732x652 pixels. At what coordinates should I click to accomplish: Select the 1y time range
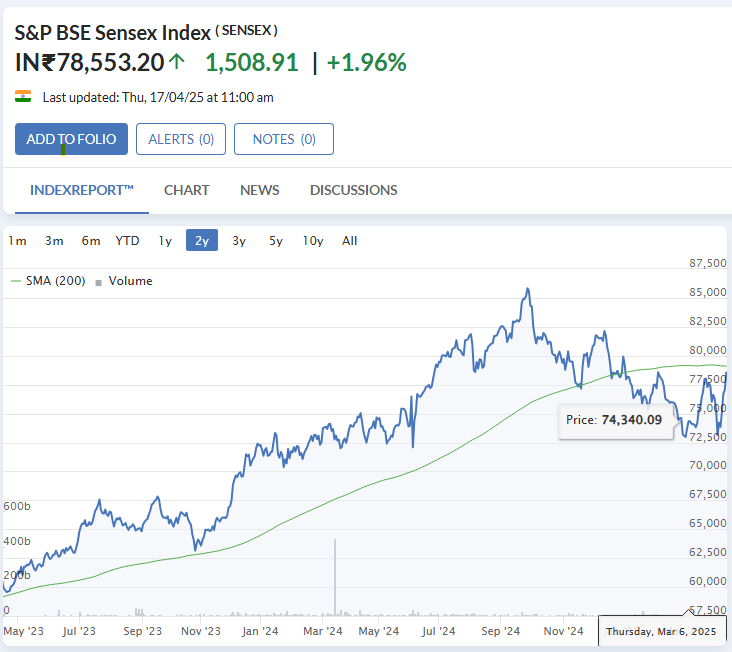[x=165, y=241]
